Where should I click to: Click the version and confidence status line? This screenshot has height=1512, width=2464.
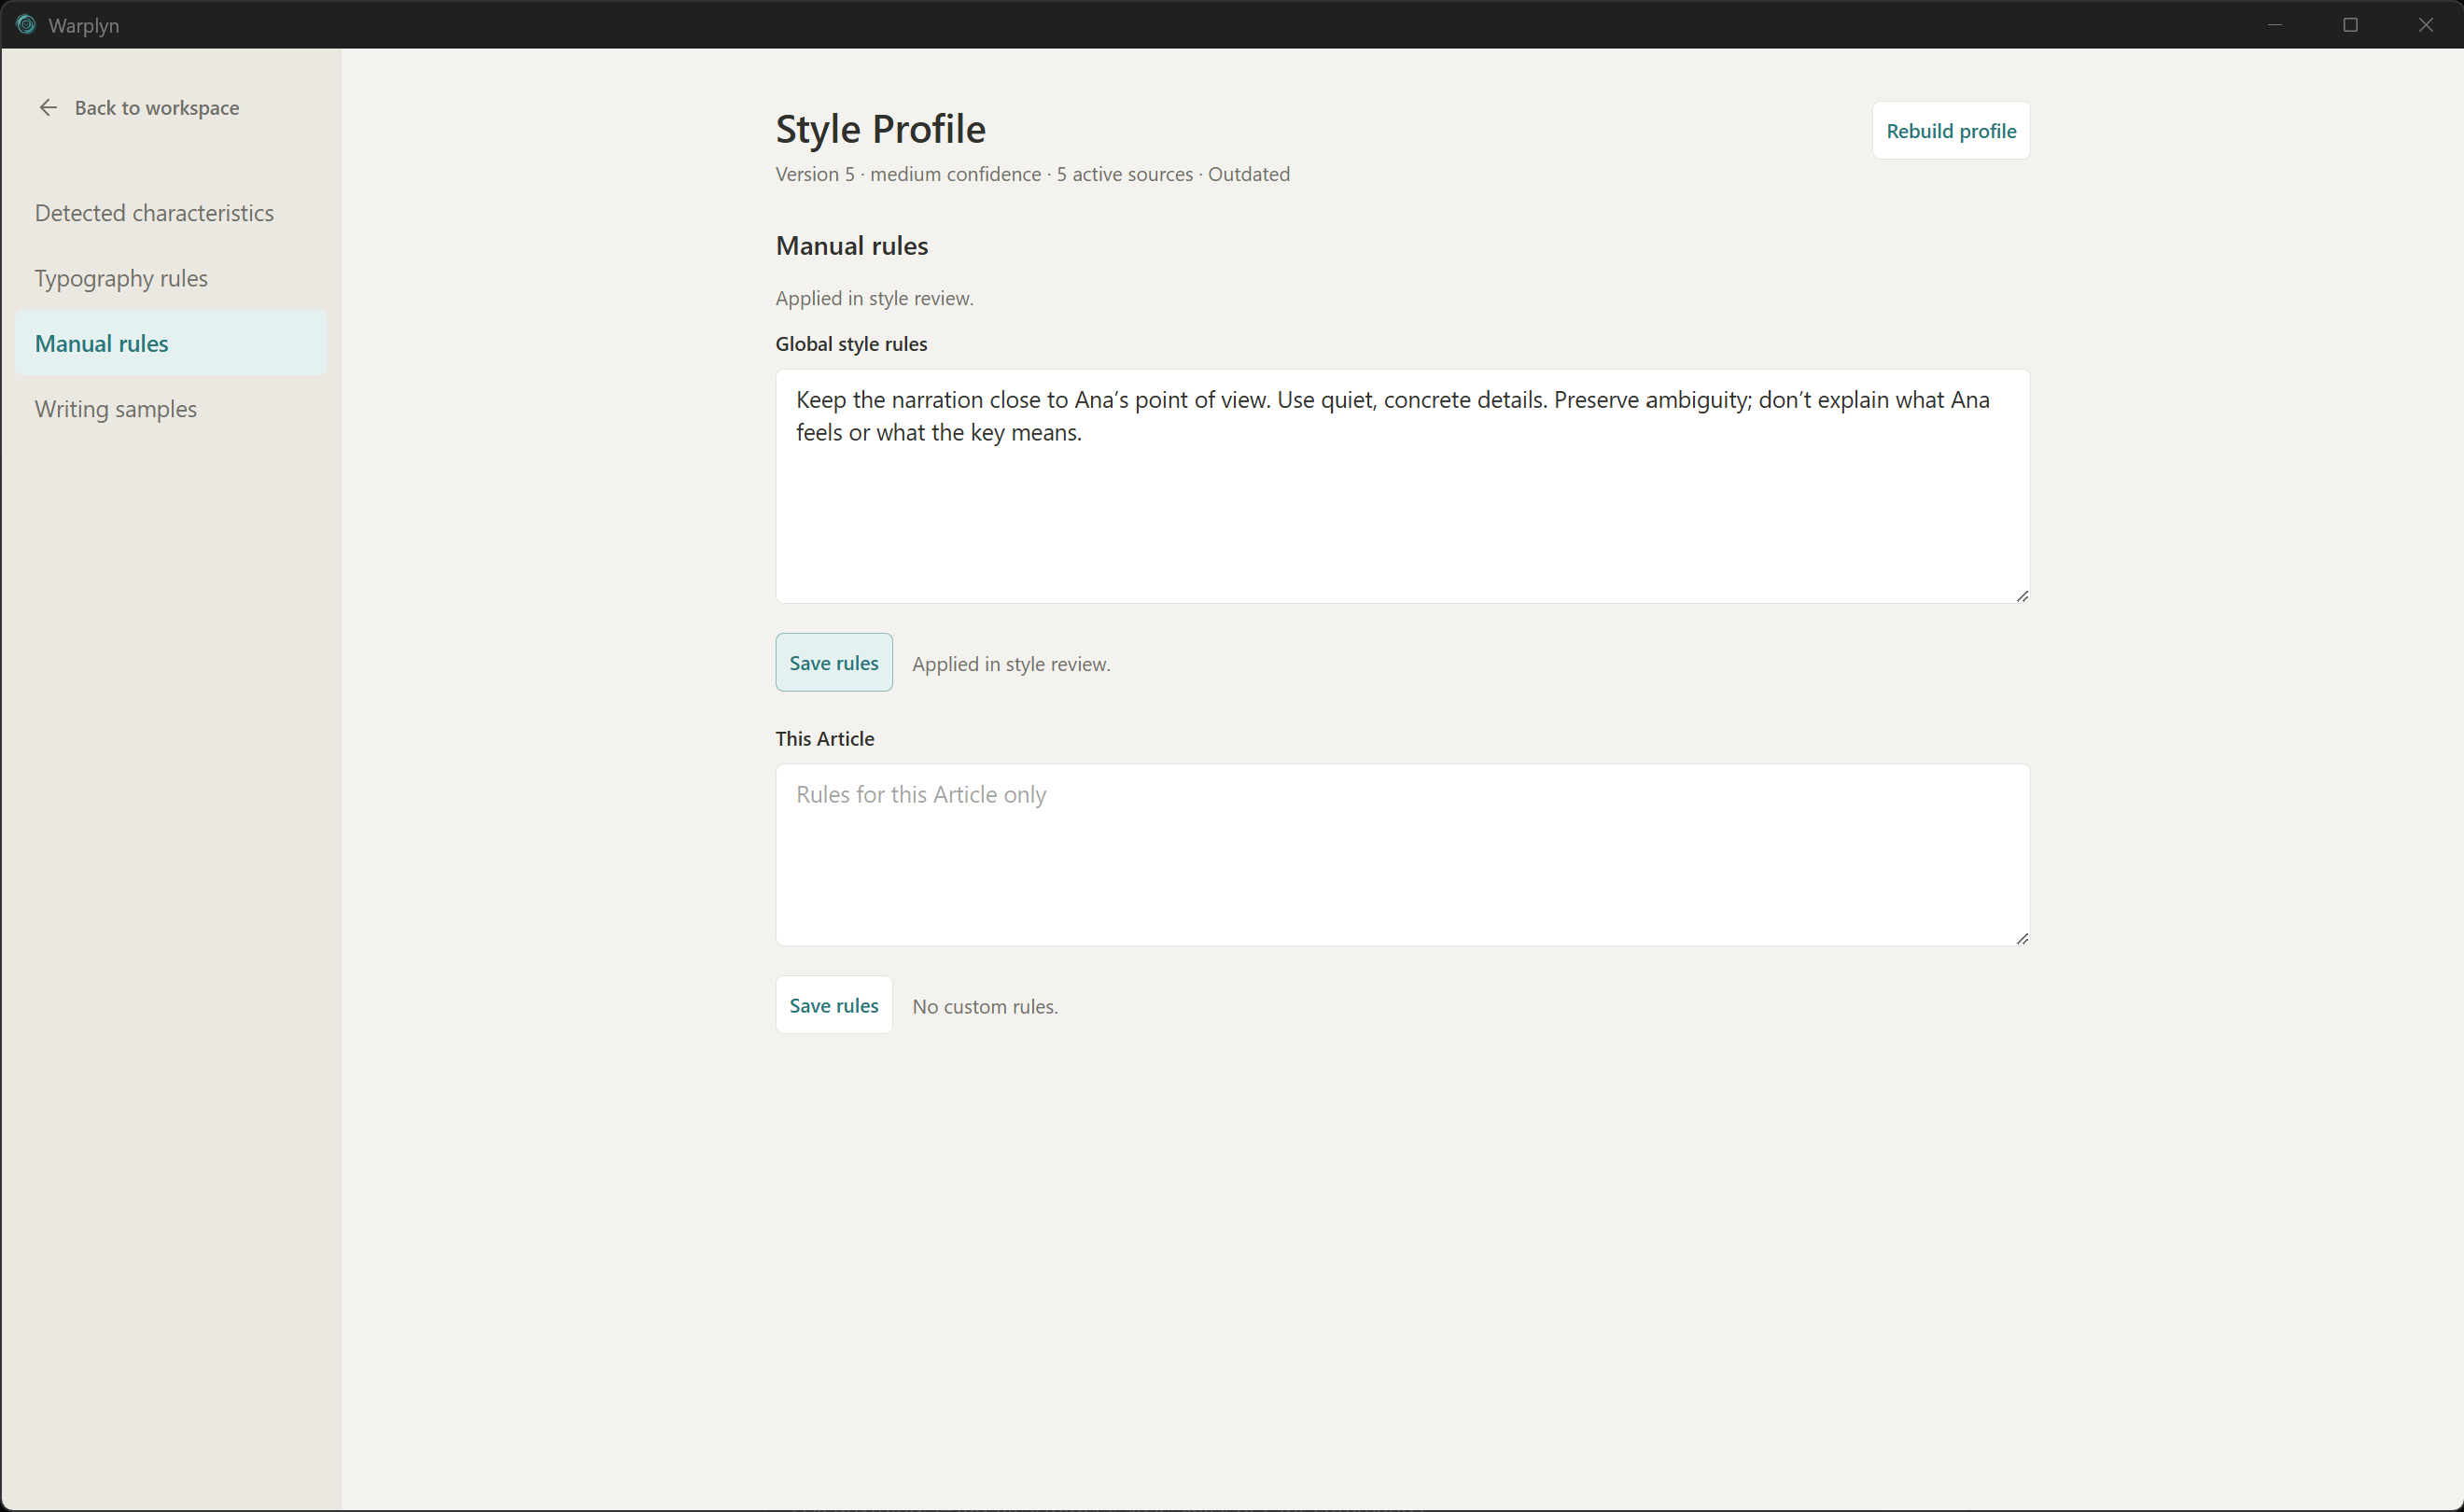point(1032,174)
